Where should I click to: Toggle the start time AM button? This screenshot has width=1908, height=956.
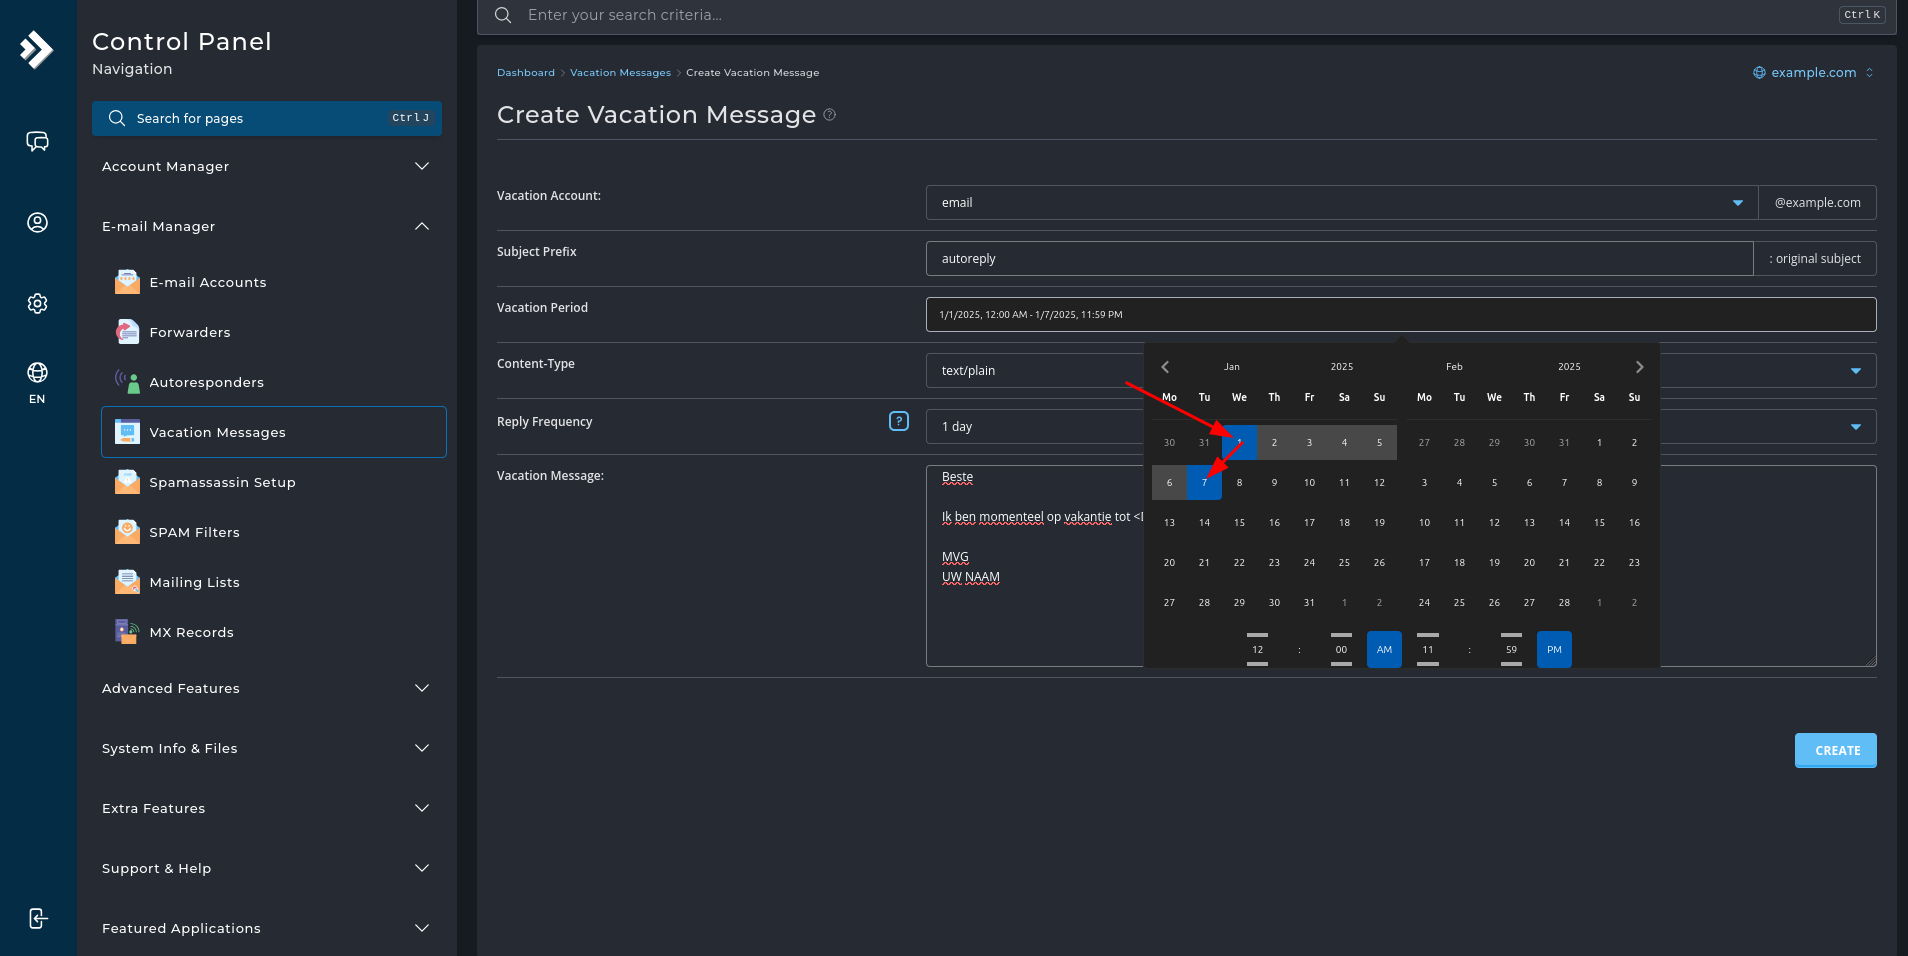(x=1384, y=650)
